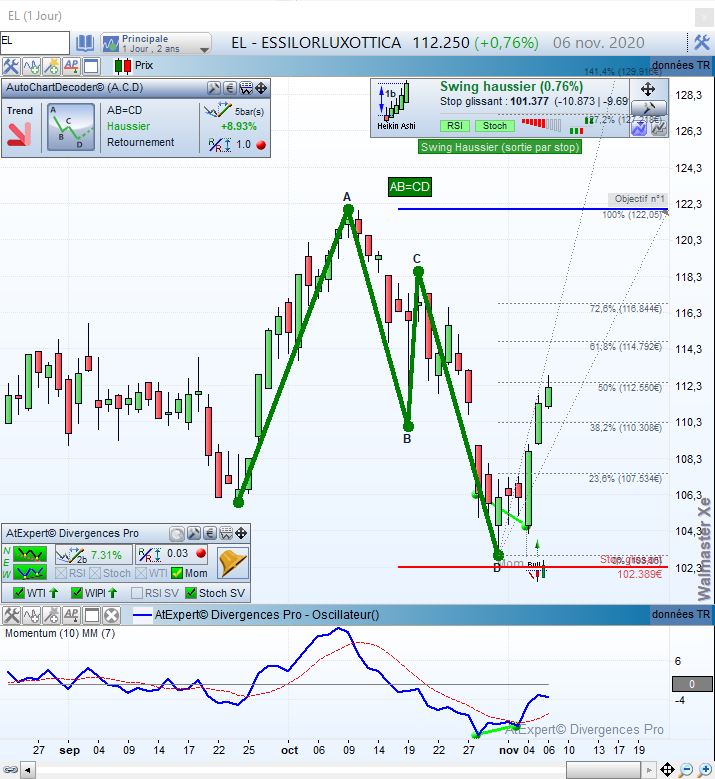Click the move handle of the Swing haussier panel
This screenshot has width=715, height=779.
pyautogui.click(x=647, y=89)
